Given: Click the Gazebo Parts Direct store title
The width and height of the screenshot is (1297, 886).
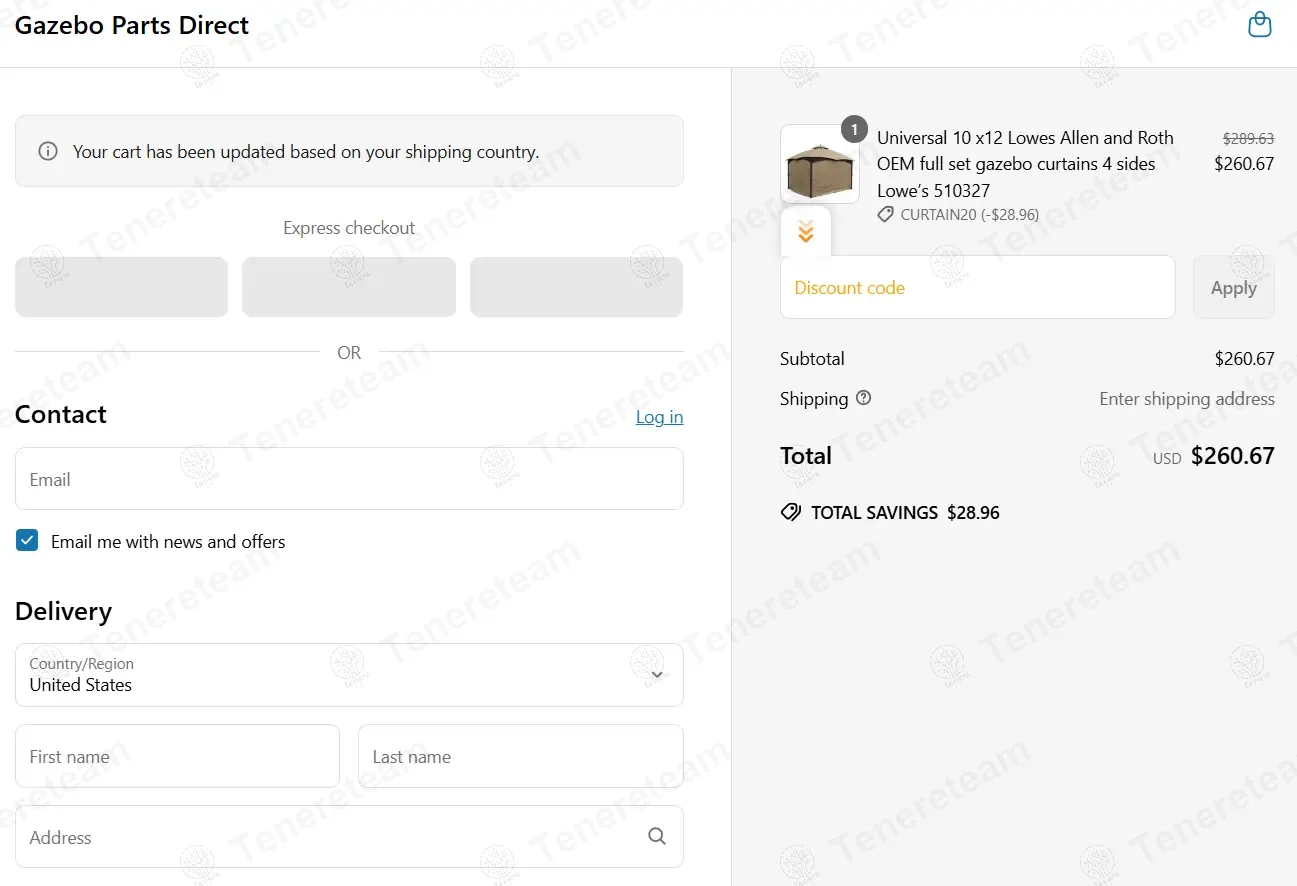Looking at the screenshot, I should (132, 25).
